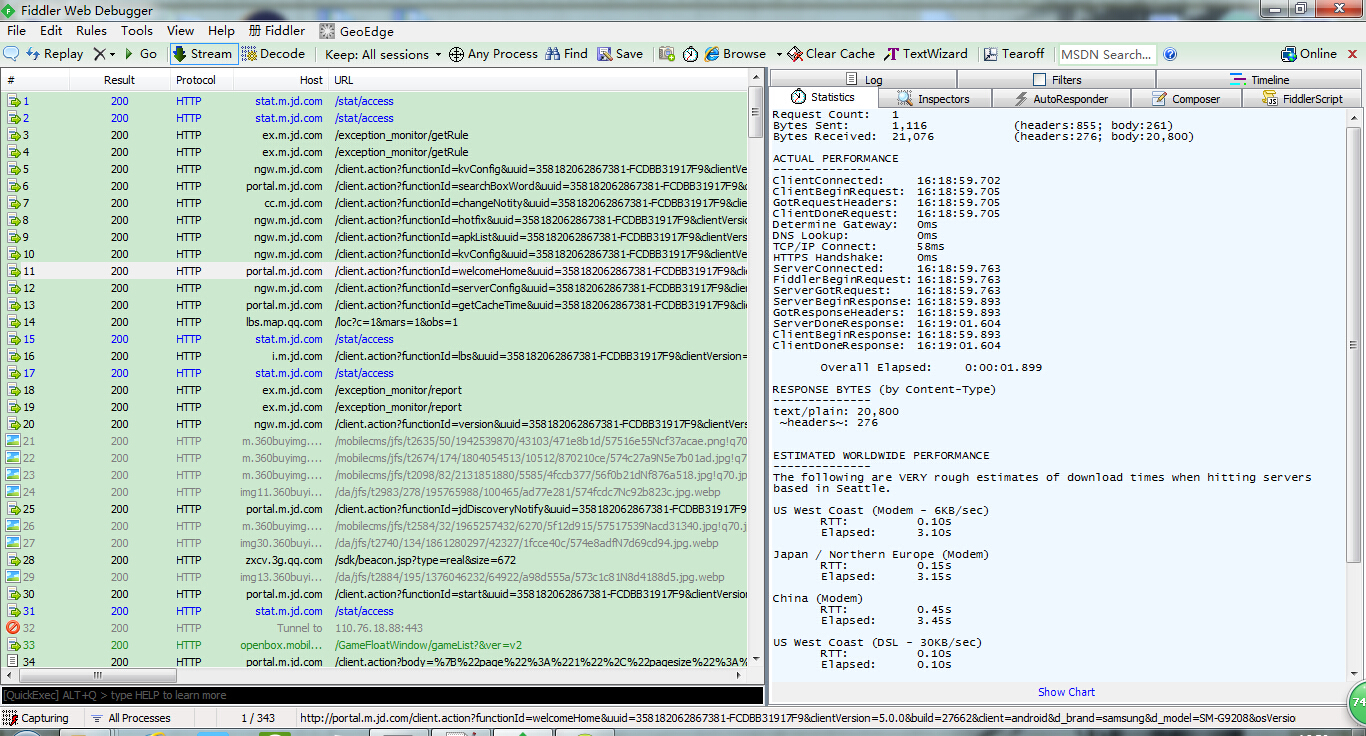The width and height of the screenshot is (1366, 736).
Task: Click the Go resume button
Action: click(x=140, y=54)
